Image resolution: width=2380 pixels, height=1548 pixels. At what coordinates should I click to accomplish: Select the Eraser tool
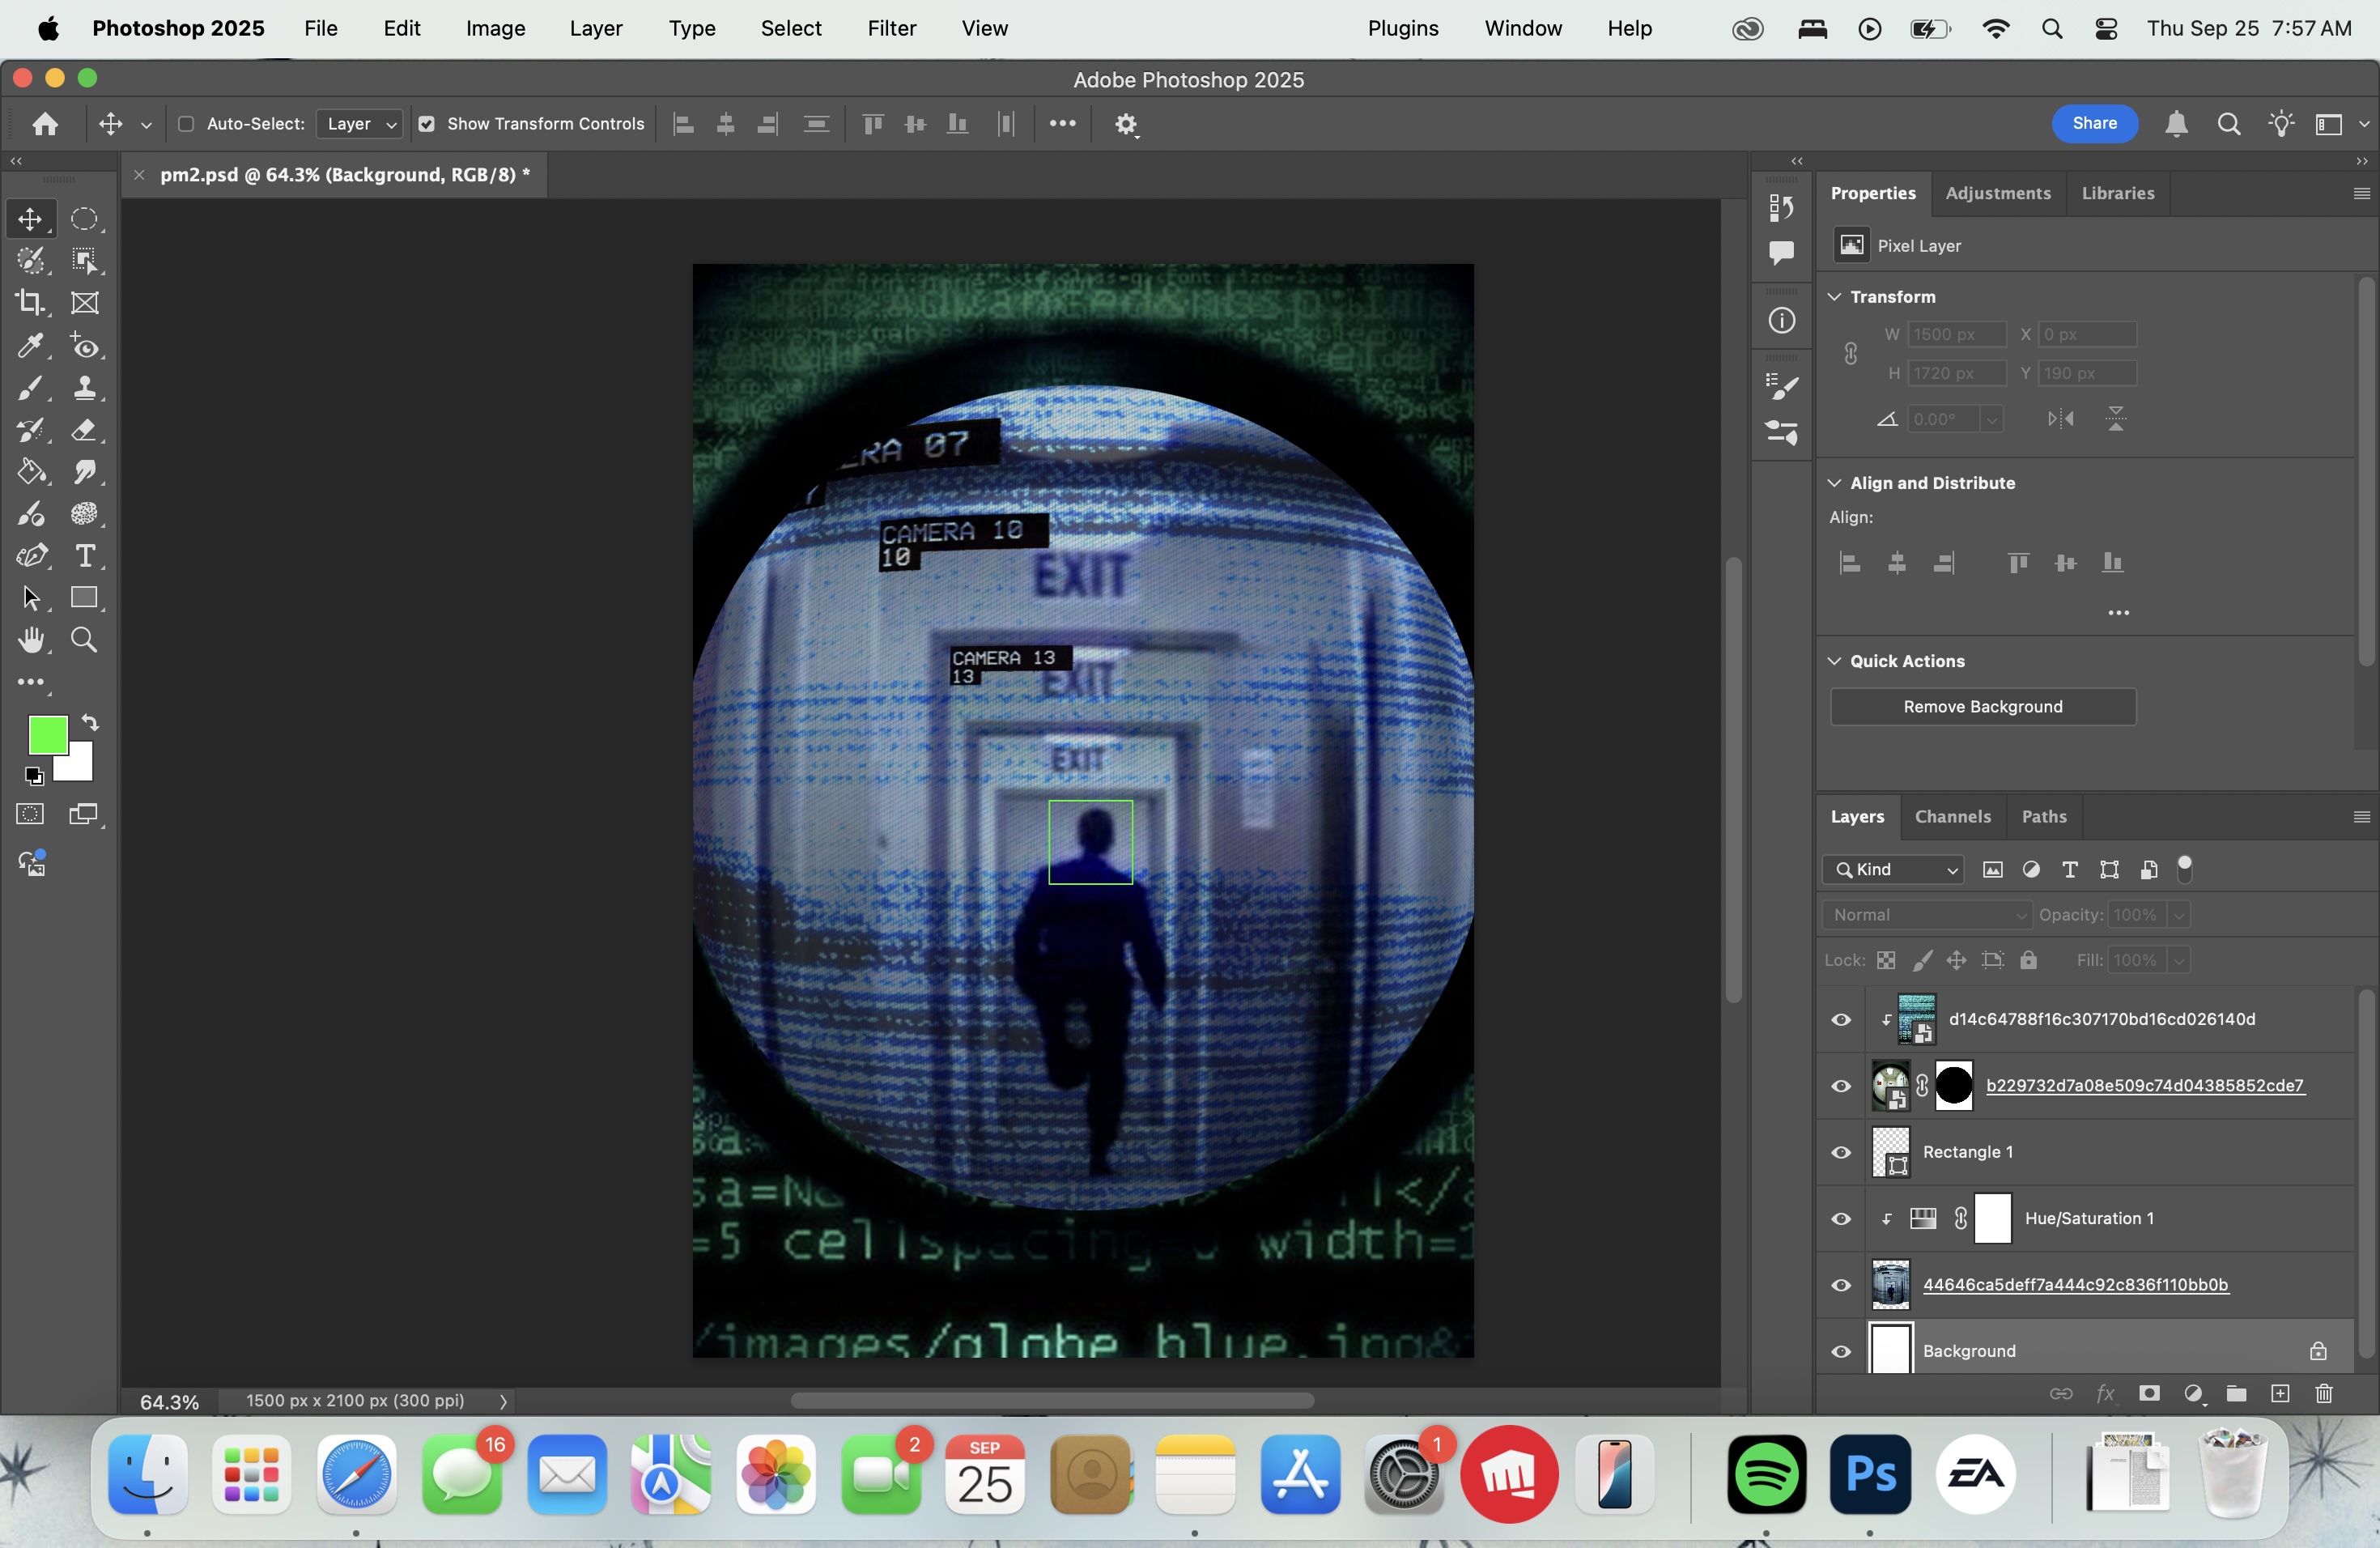(85, 430)
